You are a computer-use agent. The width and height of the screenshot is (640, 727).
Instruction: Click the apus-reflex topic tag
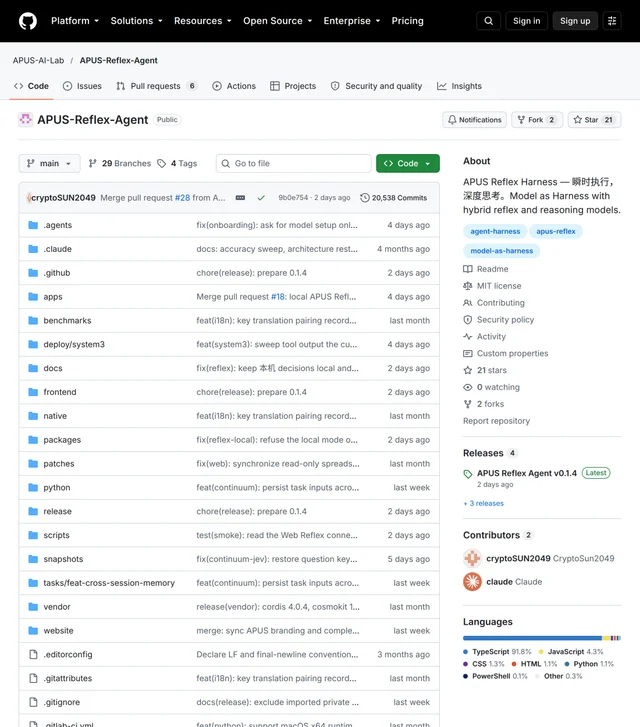pos(556,231)
